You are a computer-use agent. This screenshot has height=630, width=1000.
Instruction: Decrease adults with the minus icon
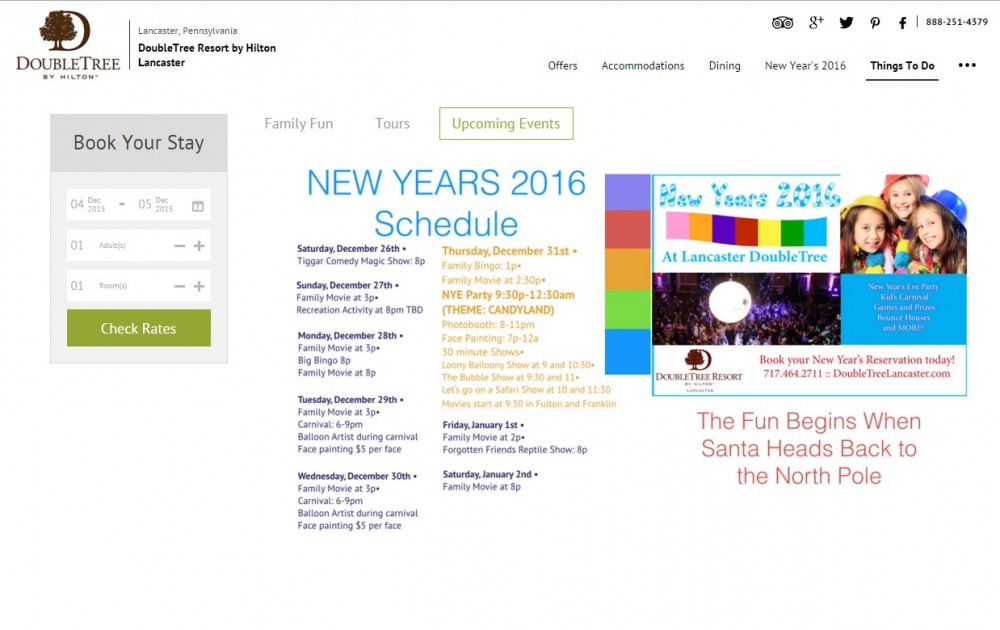(180, 245)
